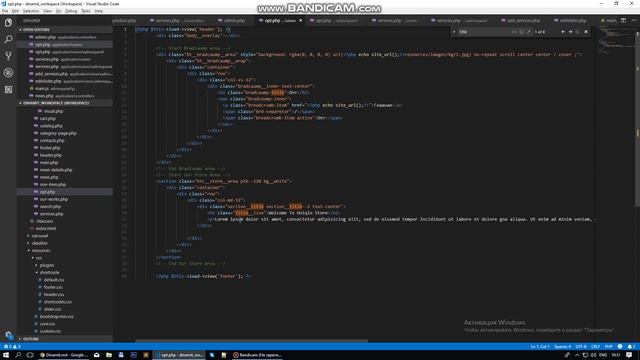This screenshot has width=640, height=360.
Task: Go to next match in find widget
Action: [x=571, y=32]
